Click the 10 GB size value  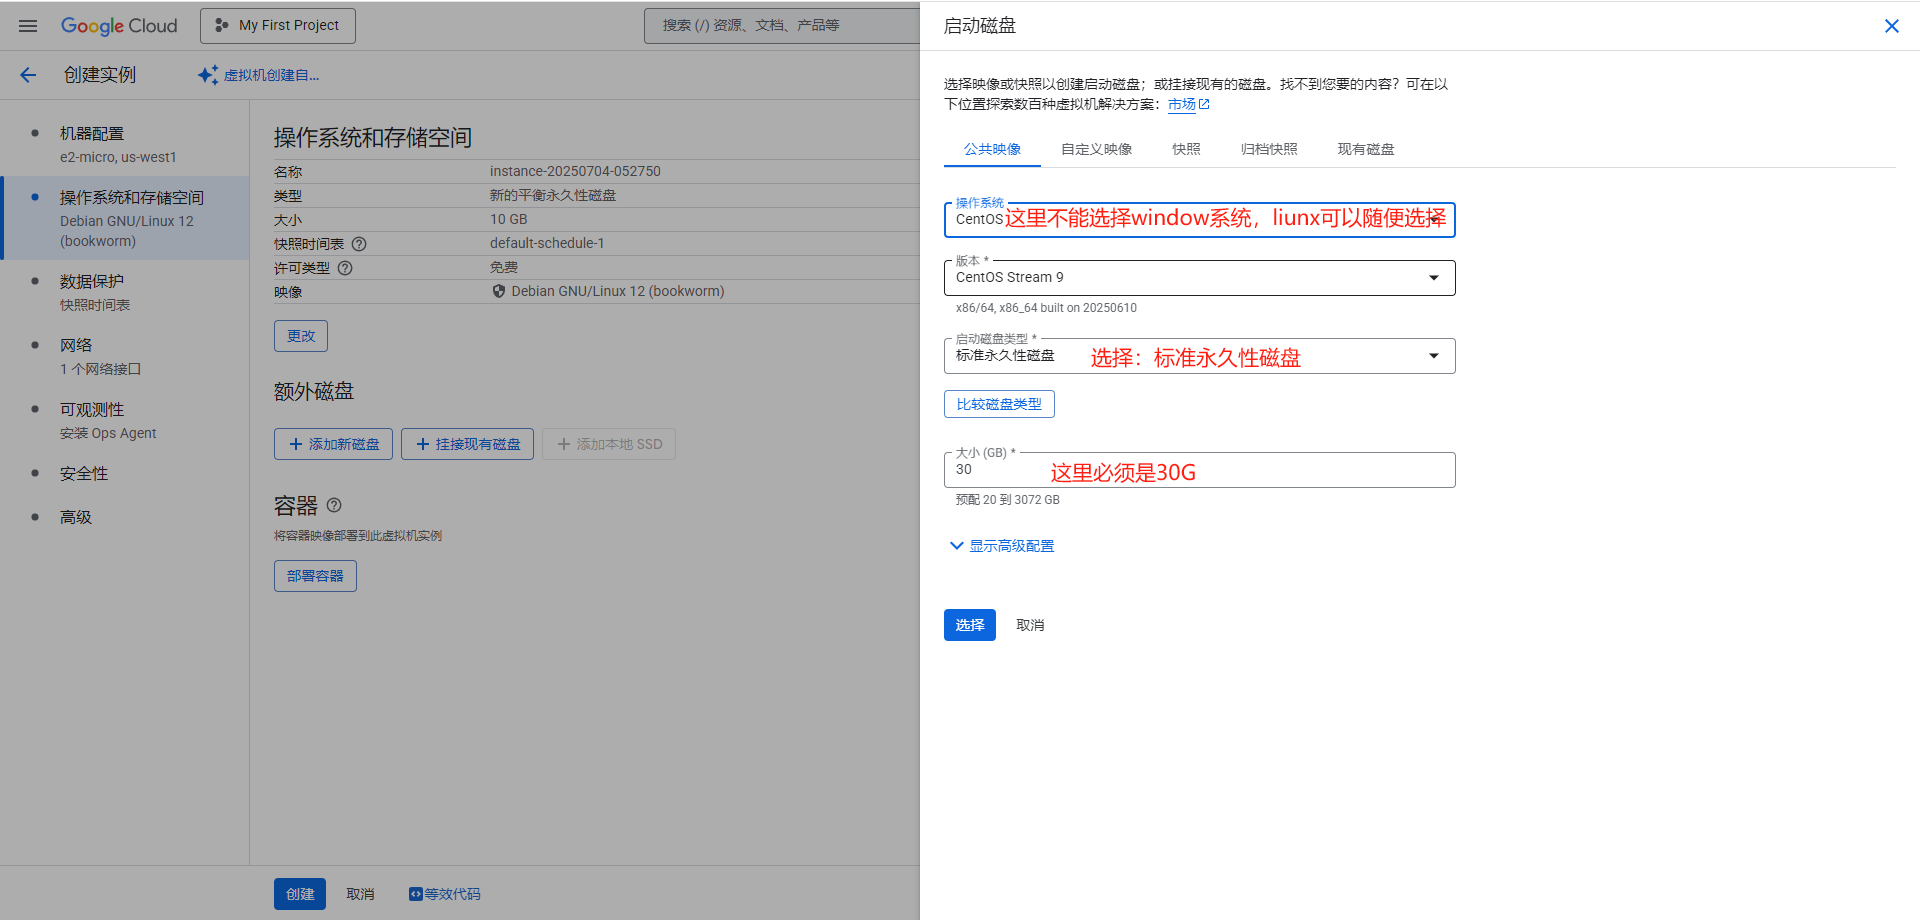pyautogui.click(x=508, y=219)
